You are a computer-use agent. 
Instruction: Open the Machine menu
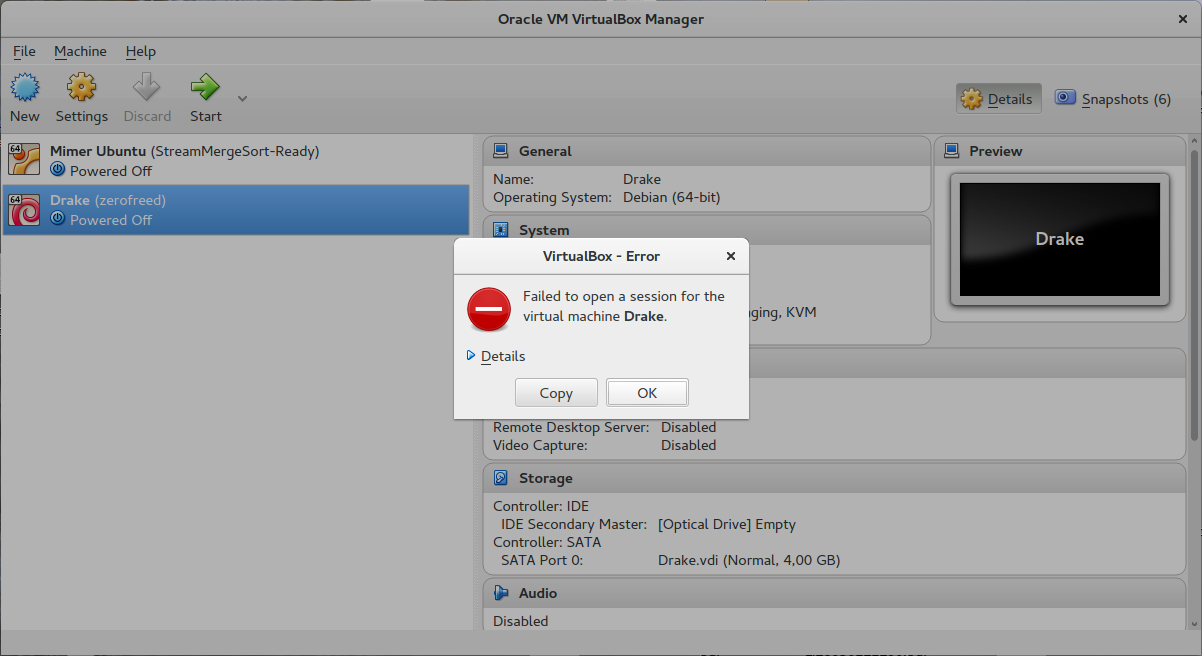80,51
